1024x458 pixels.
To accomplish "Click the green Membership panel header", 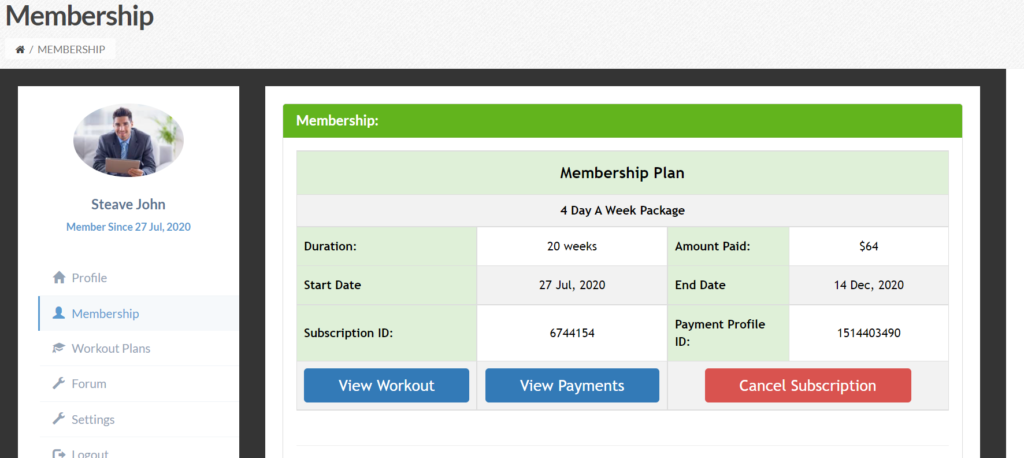I will coord(622,121).
